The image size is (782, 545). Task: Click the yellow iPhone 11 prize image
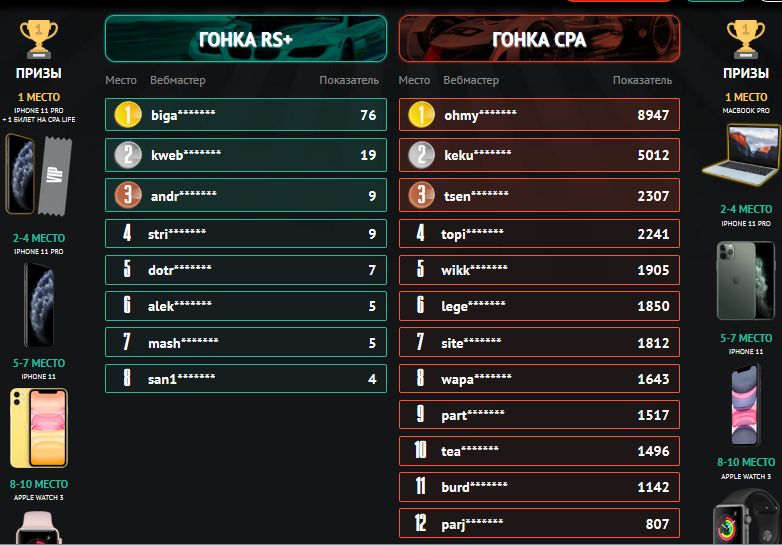pos(39,428)
